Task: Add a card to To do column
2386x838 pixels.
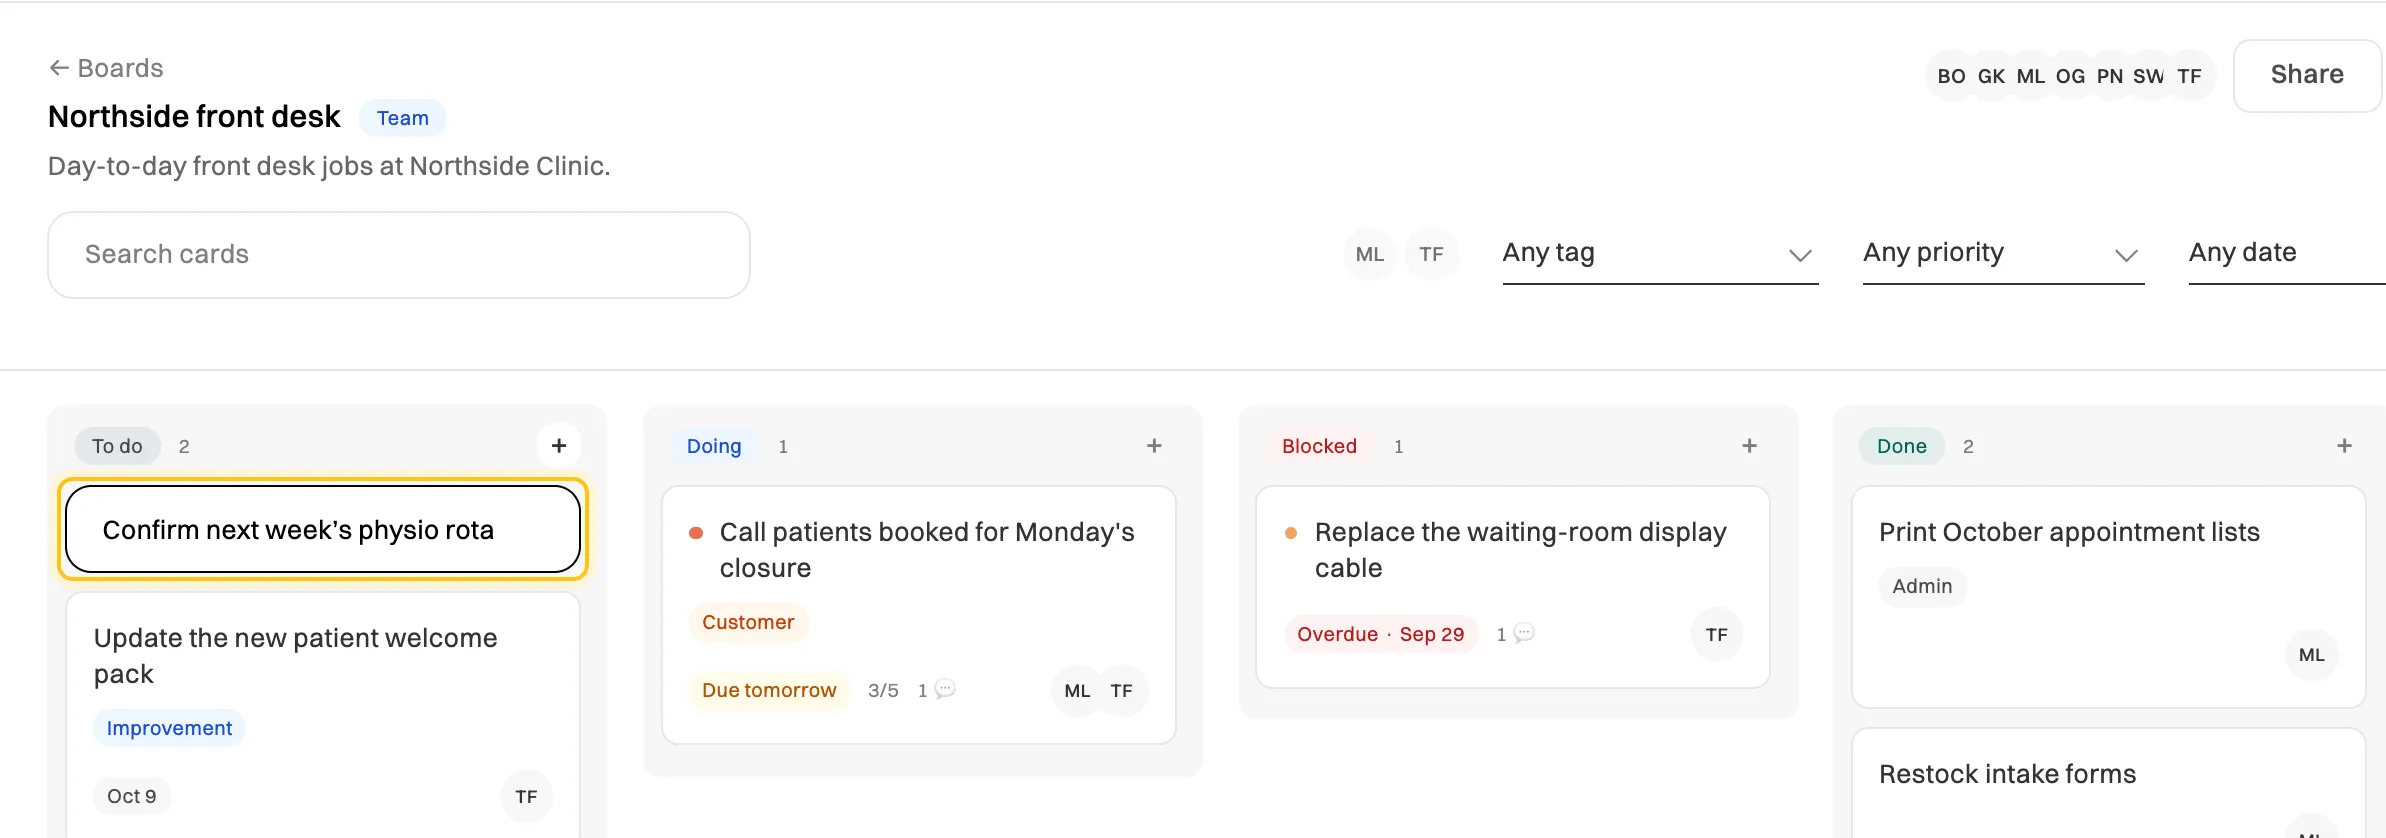Action: (x=559, y=446)
